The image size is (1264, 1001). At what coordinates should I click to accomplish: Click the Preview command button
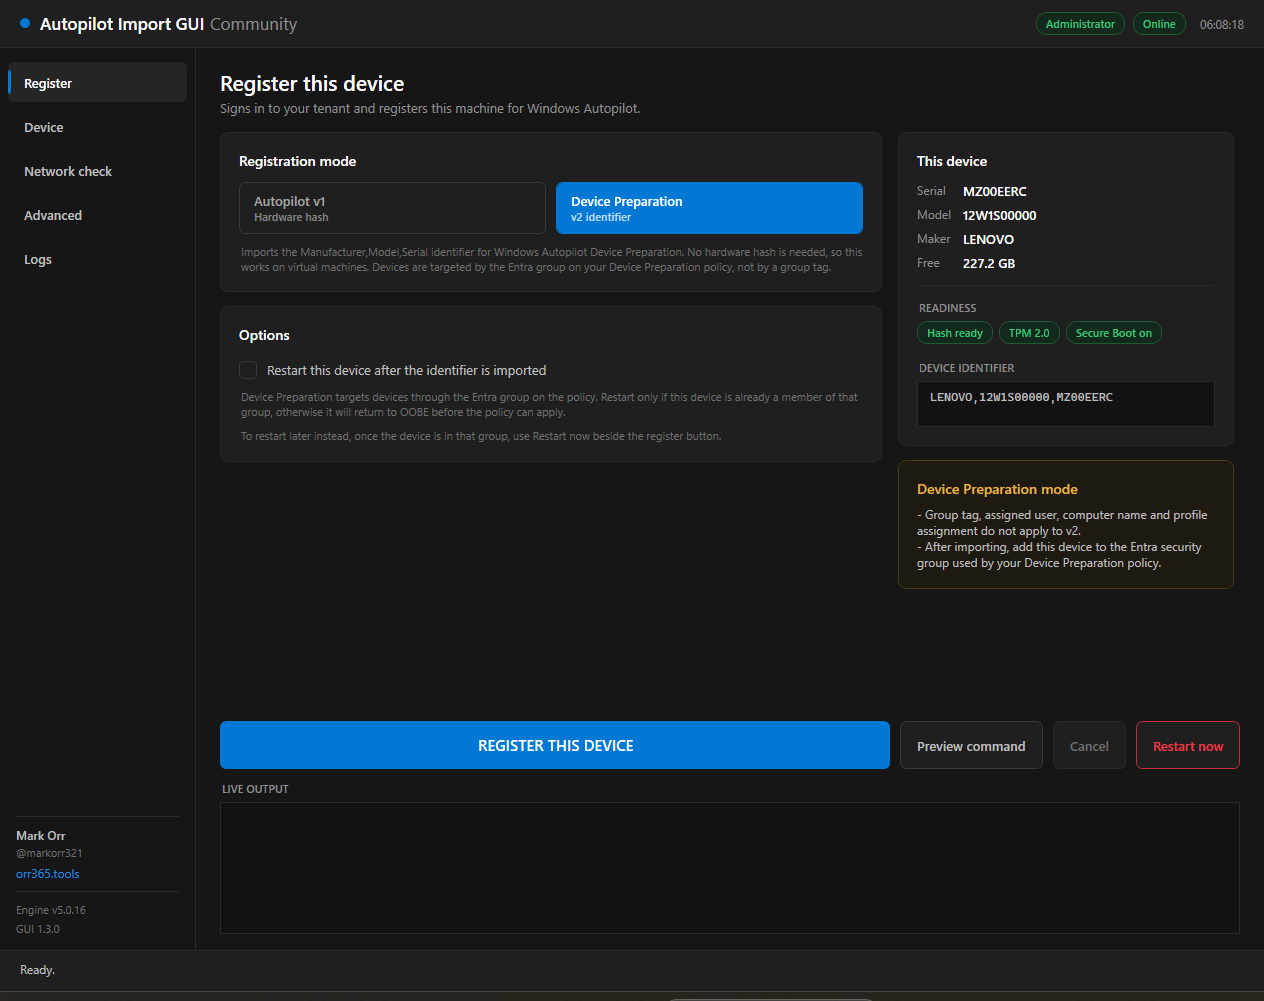(971, 746)
